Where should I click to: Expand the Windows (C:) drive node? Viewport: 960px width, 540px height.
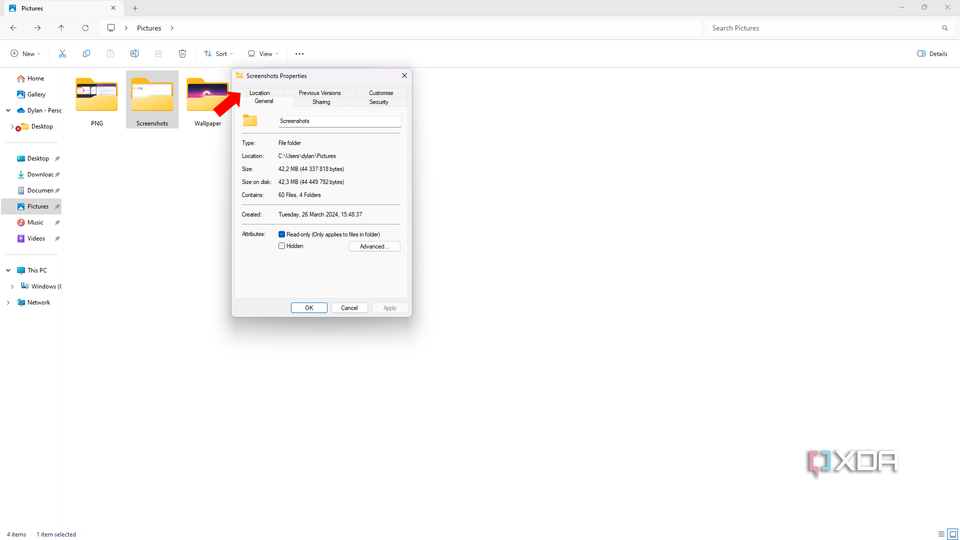point(12,287)
